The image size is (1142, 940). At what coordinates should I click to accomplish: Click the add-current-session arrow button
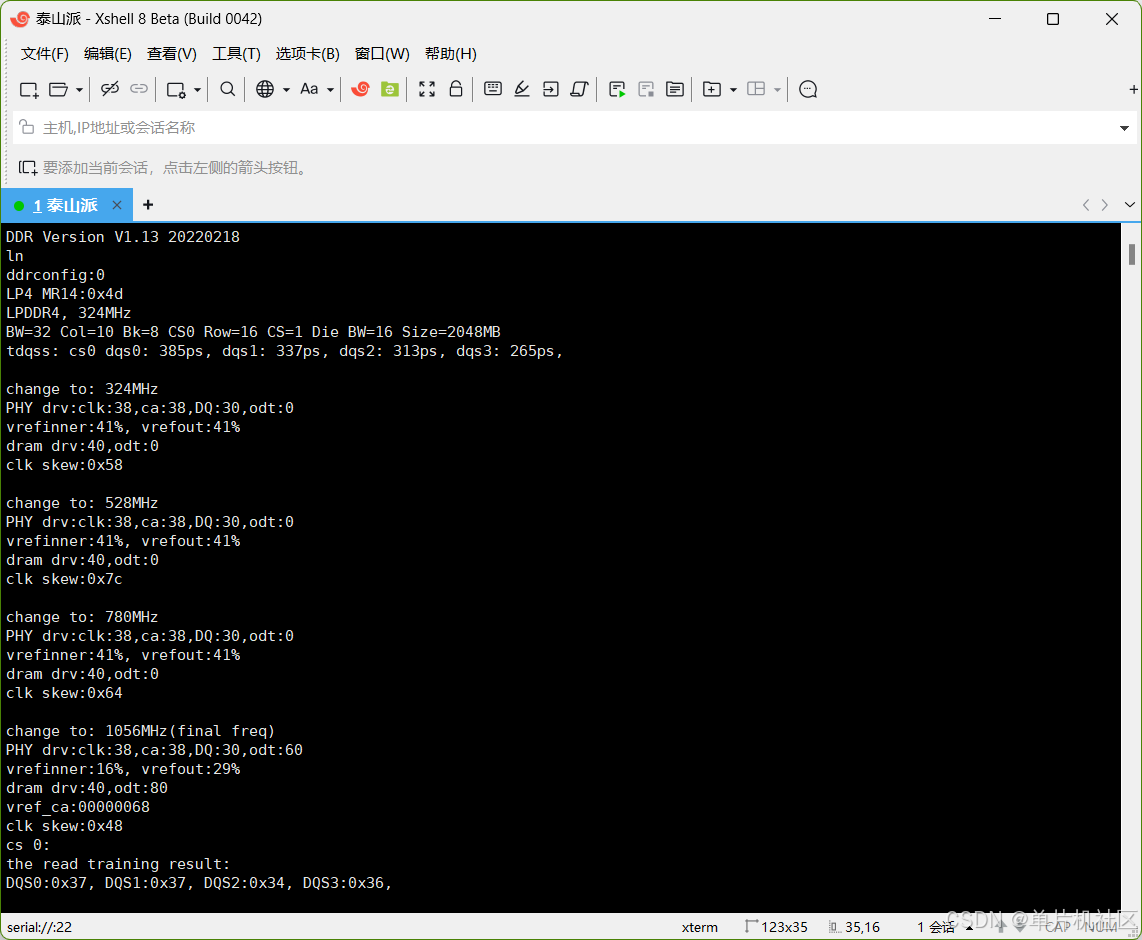pos(27,168)
